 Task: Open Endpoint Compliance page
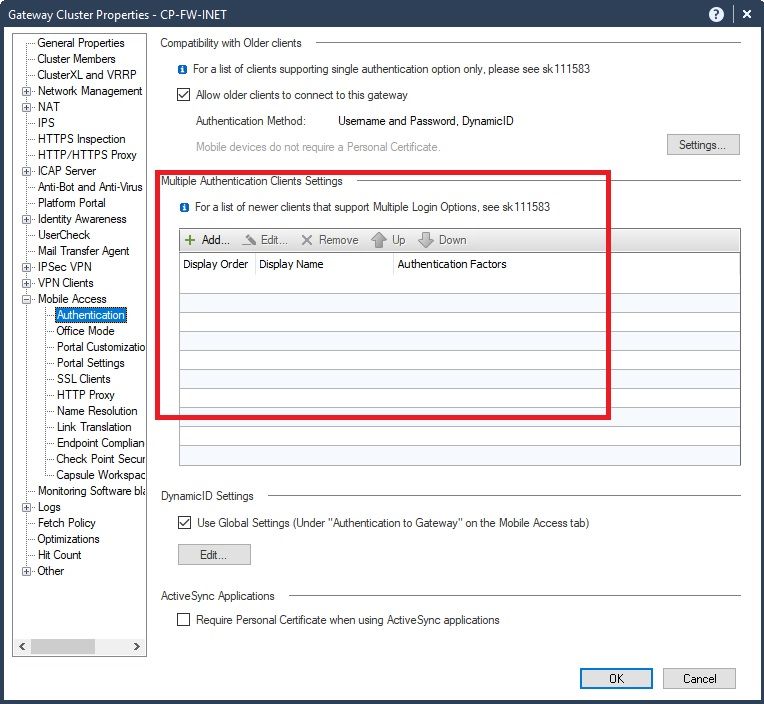click(x=101, y=443)
